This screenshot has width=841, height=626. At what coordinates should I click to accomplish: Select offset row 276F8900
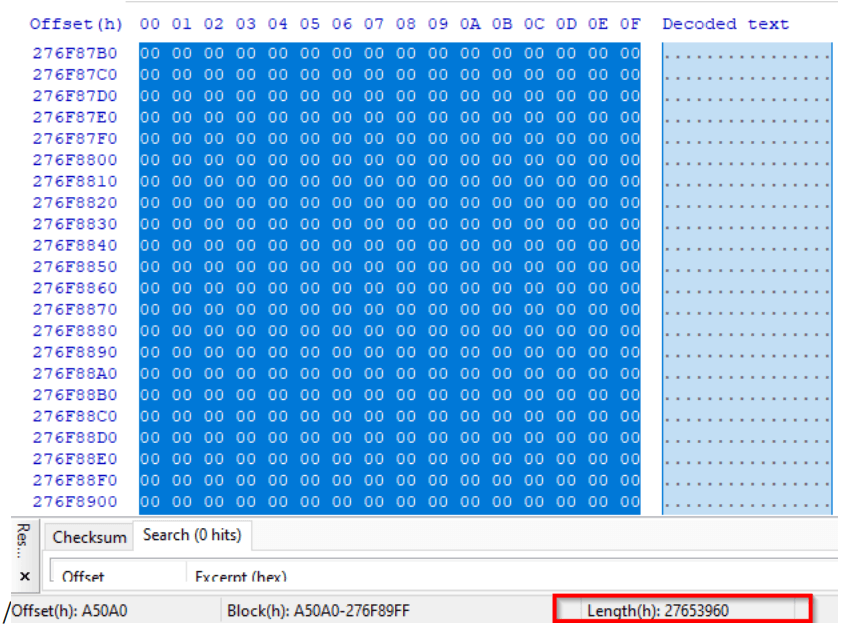[75, 502]
